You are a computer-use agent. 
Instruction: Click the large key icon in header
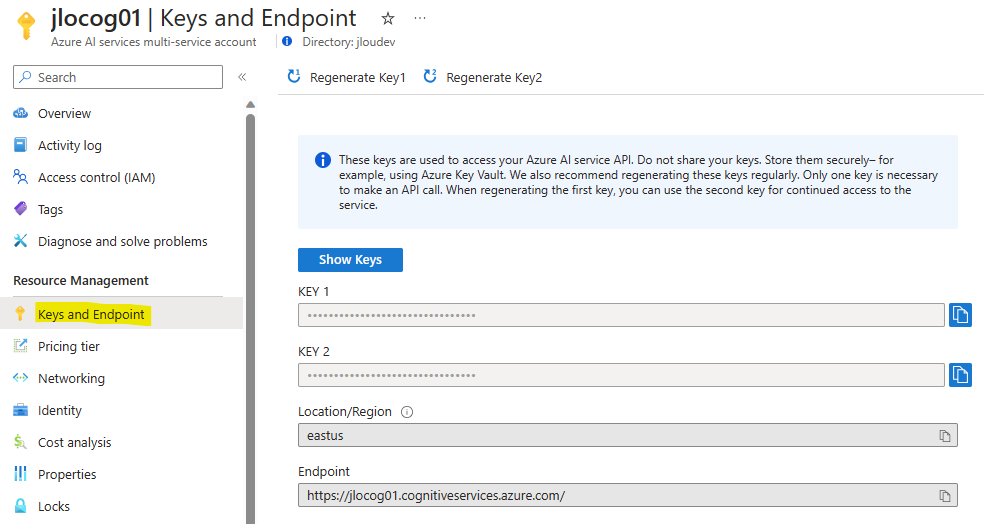pos(26,25)
